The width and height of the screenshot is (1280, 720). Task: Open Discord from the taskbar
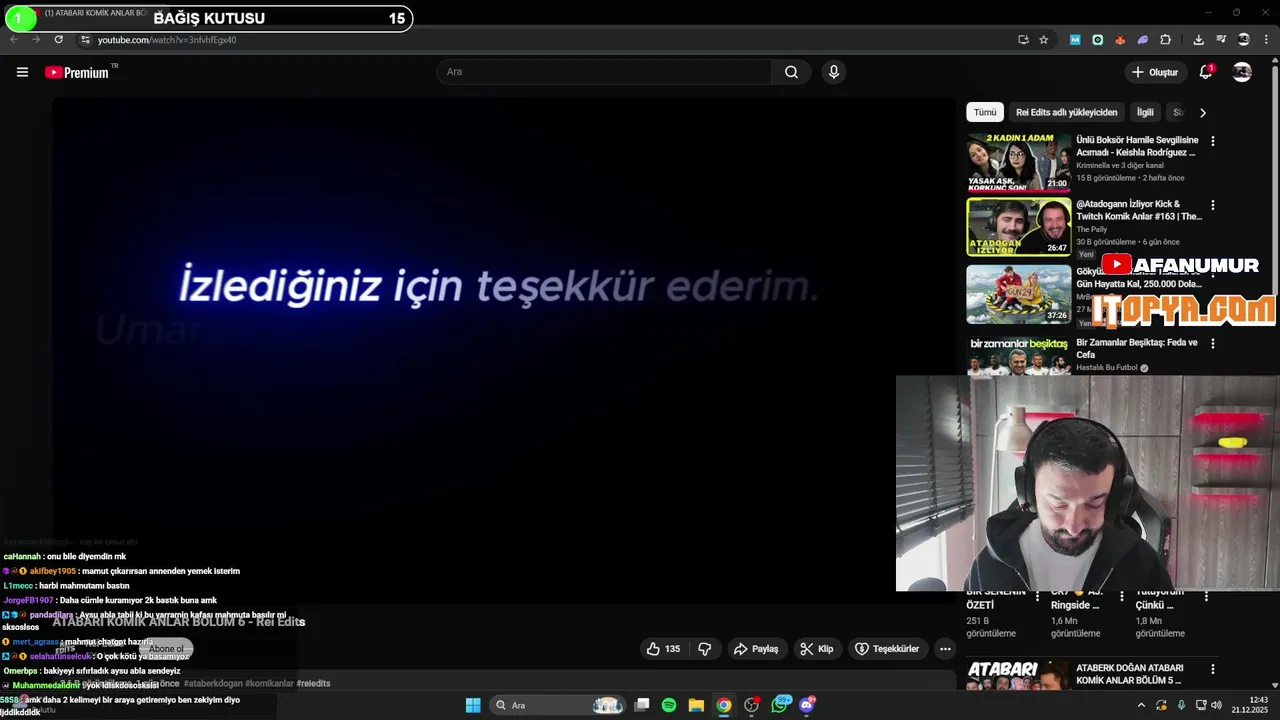tap(807, 705)
